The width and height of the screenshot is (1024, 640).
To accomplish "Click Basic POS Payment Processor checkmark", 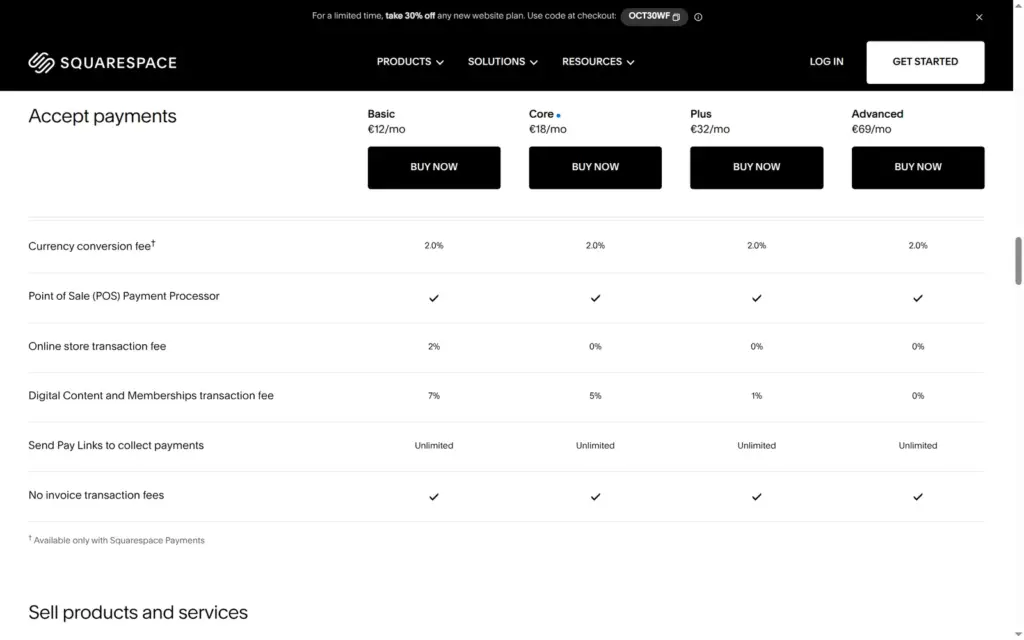I will coord(434,298).
